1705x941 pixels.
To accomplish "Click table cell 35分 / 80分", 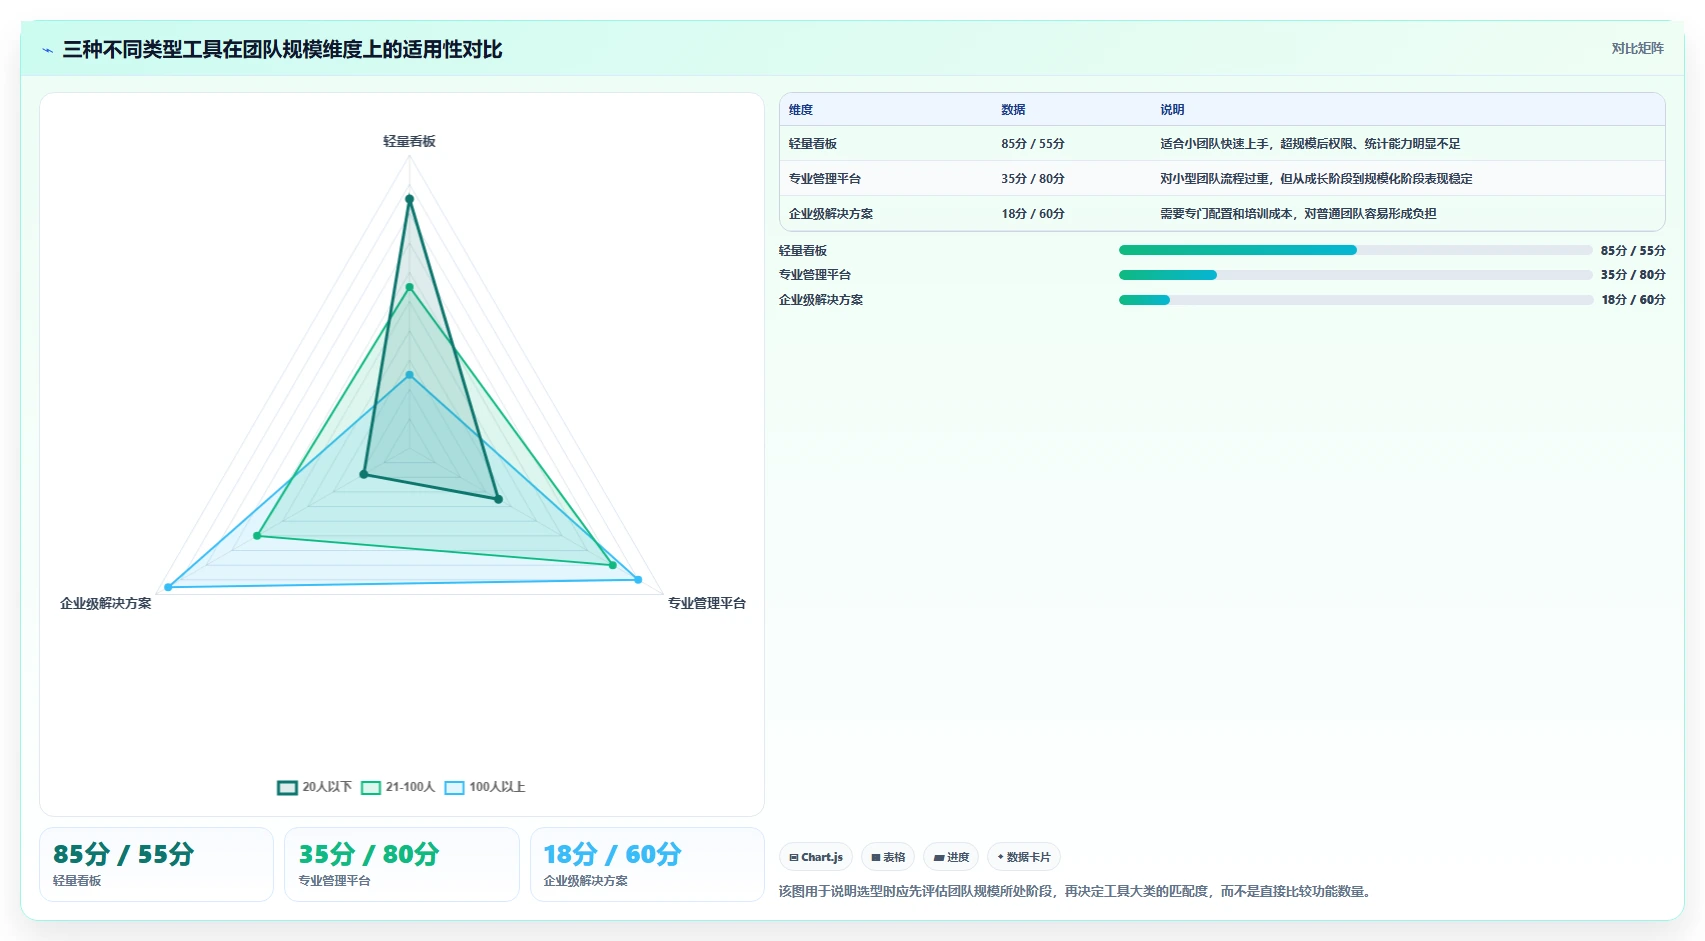I will (1033, 179).
